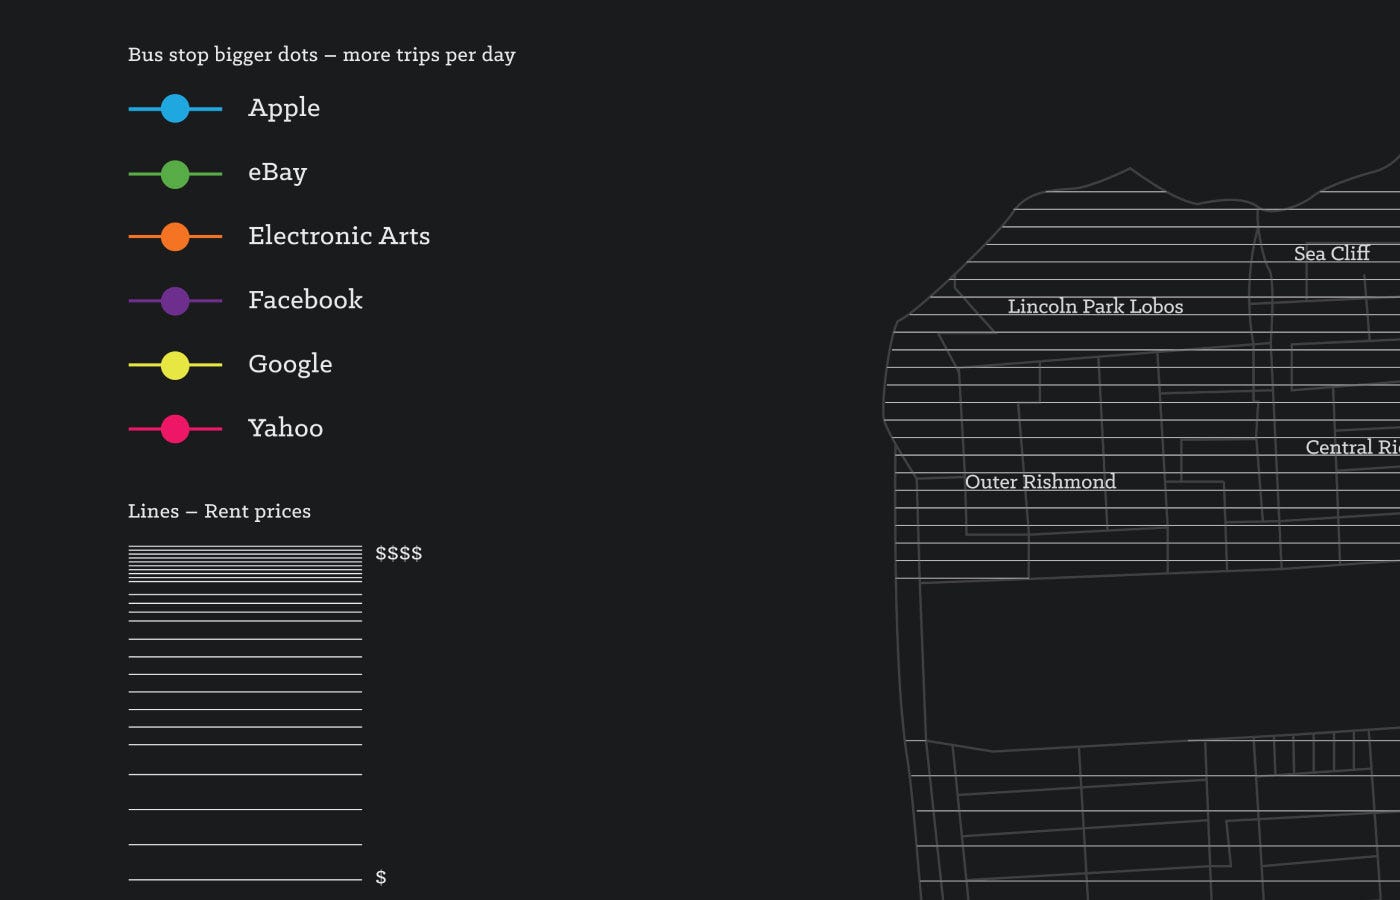Click the $$$$ high rent label

coord(398,553)
